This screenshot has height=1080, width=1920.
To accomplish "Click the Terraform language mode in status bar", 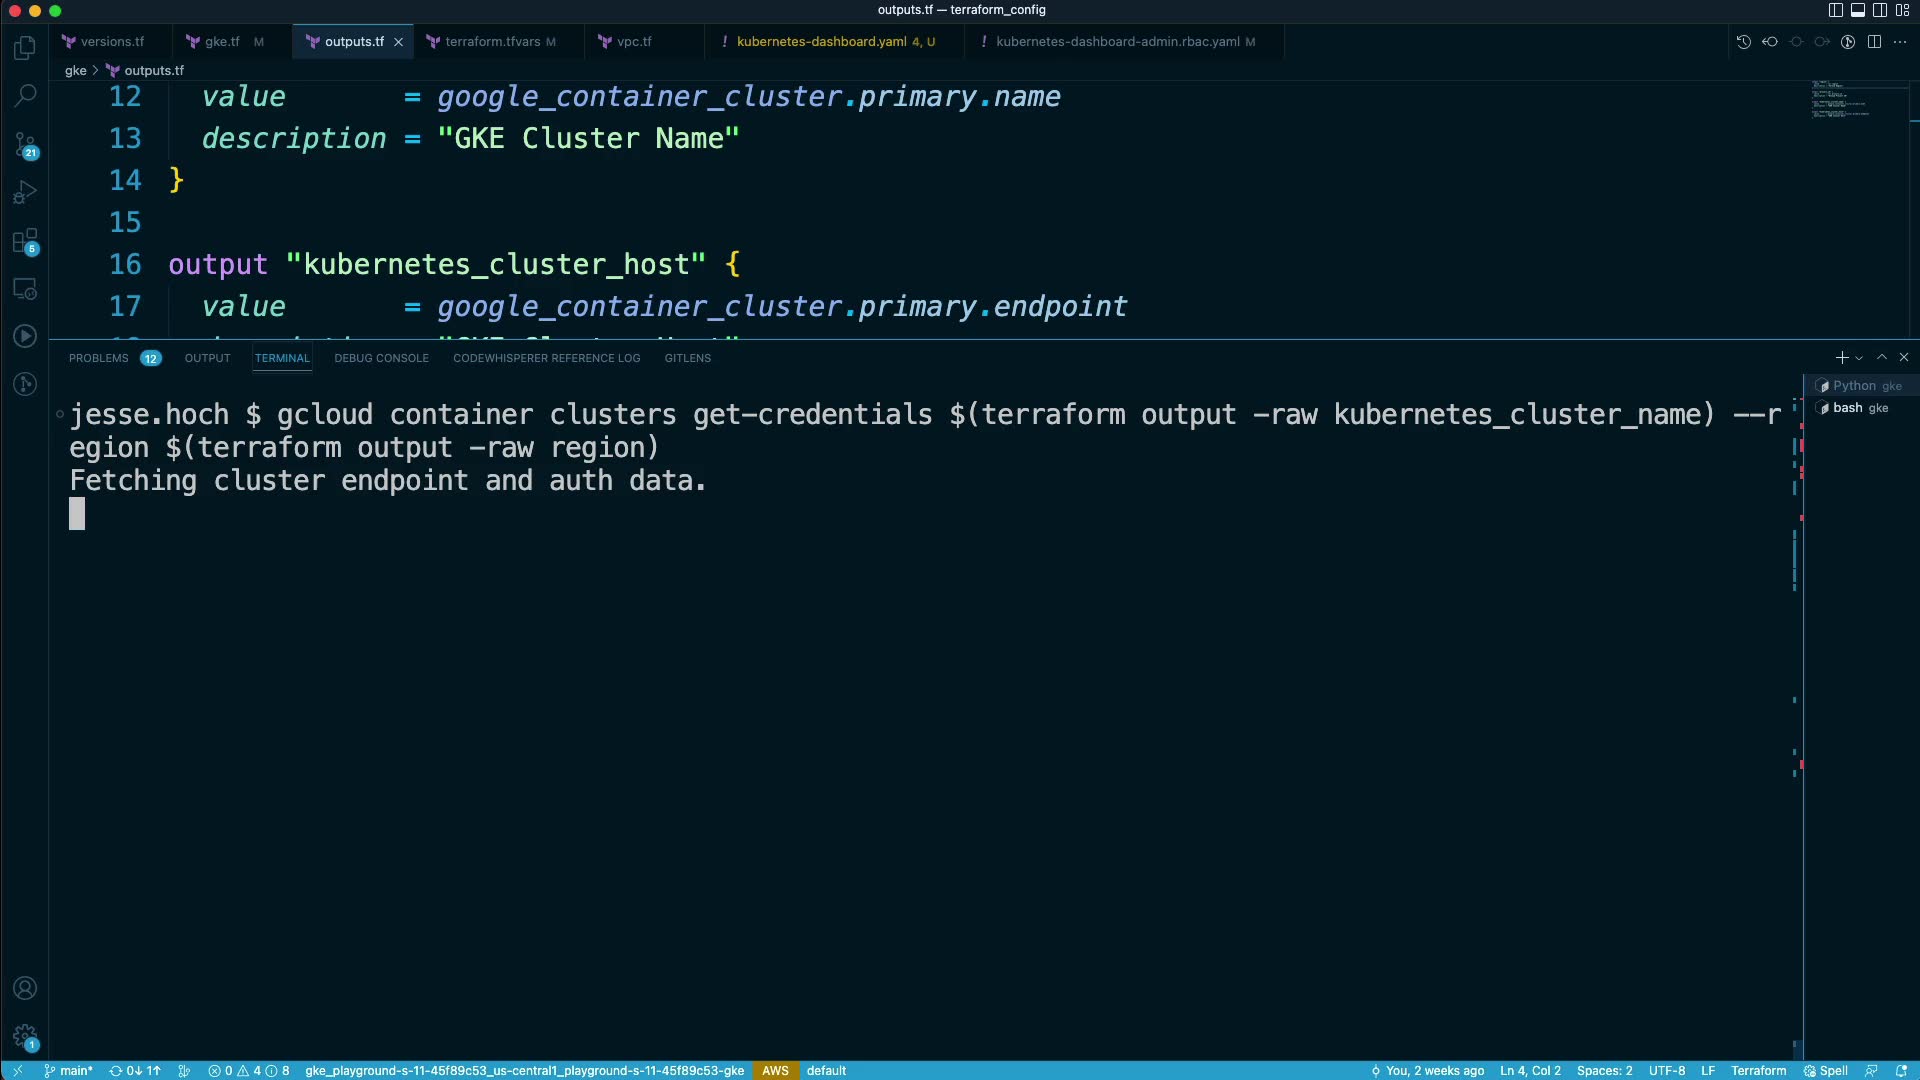I will point(1758,1070).
